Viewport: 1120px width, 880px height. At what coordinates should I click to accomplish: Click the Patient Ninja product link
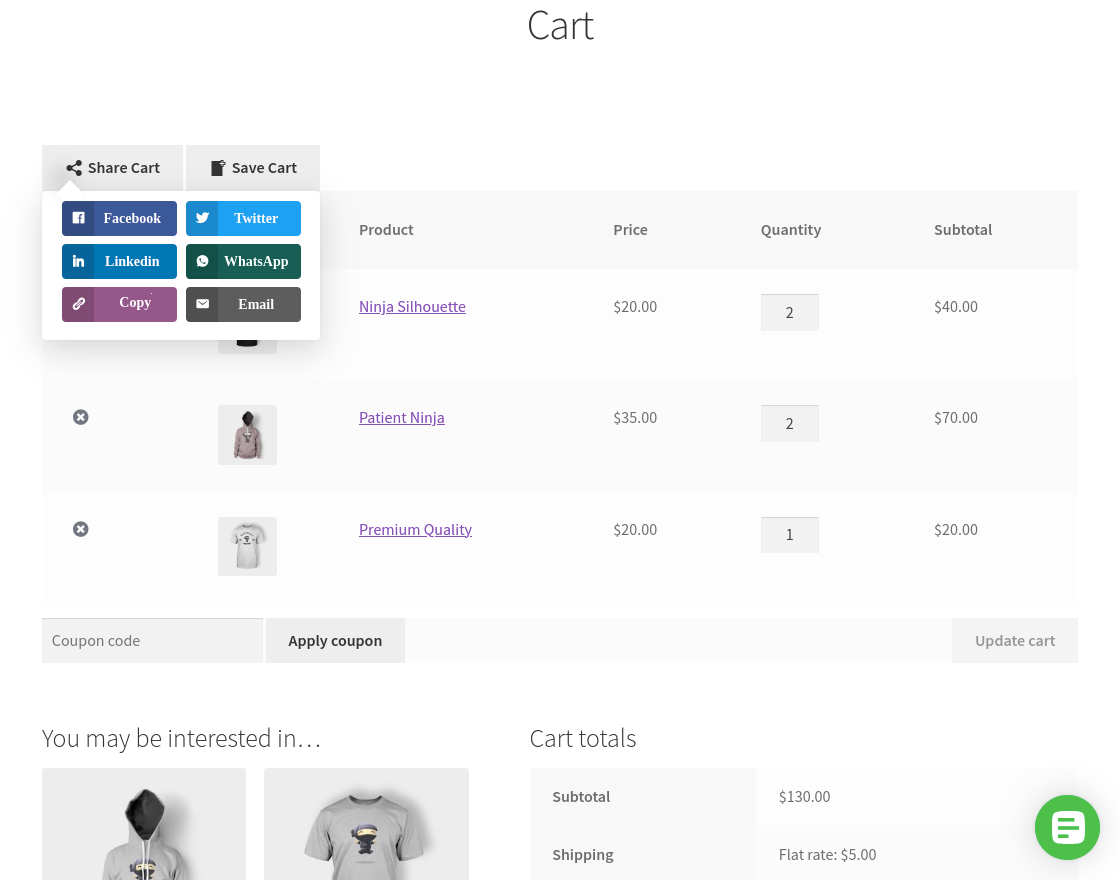pos(401,417)
